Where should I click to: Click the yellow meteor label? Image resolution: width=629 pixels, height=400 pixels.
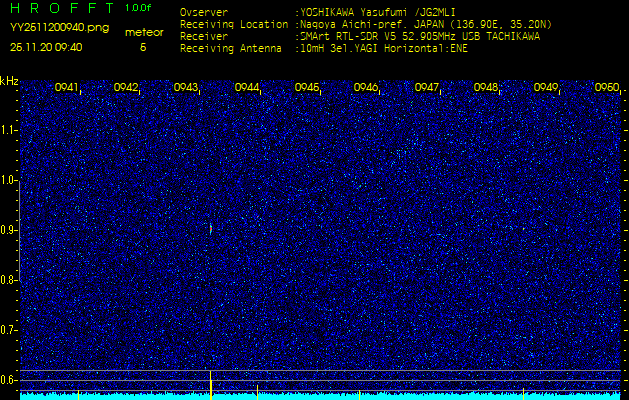(144, 32)
